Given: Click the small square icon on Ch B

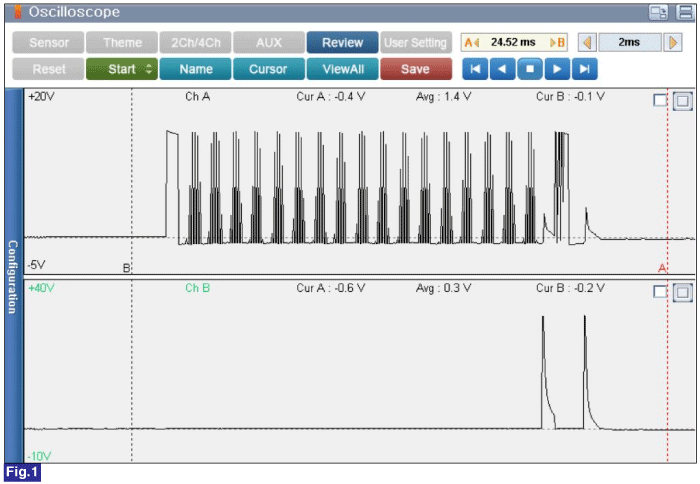Looking at the screenshot, I should pos(660,292).
